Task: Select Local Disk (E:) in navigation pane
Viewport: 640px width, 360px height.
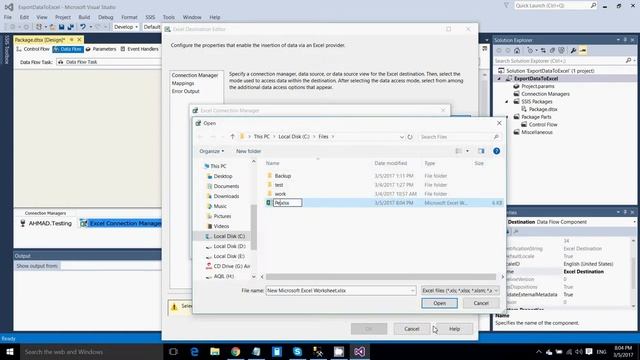Action: [x=229, y=256]
